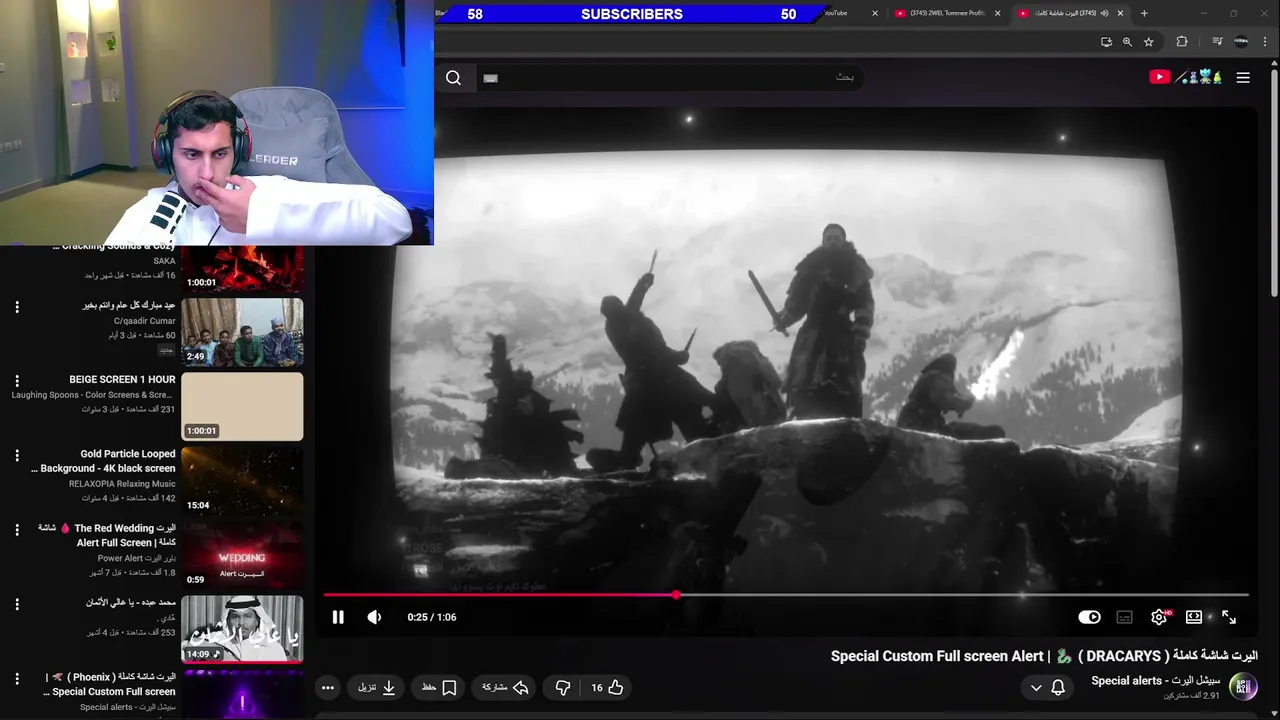1280x720 pixels.
Task: Close the 2WEI, Tommee Profitt tab
Action: [x=997, y=13]
